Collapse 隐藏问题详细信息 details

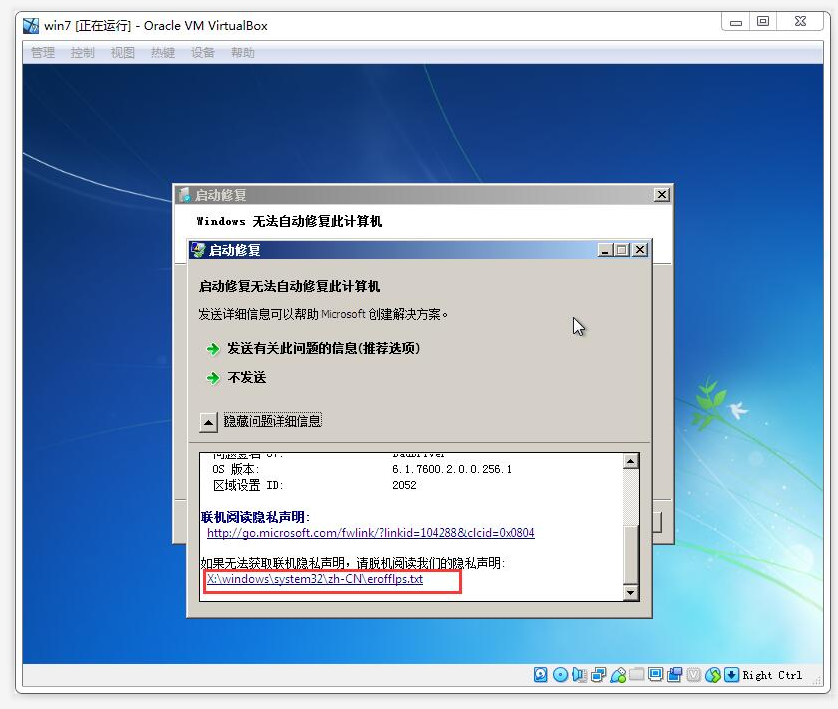pos(208,422)
